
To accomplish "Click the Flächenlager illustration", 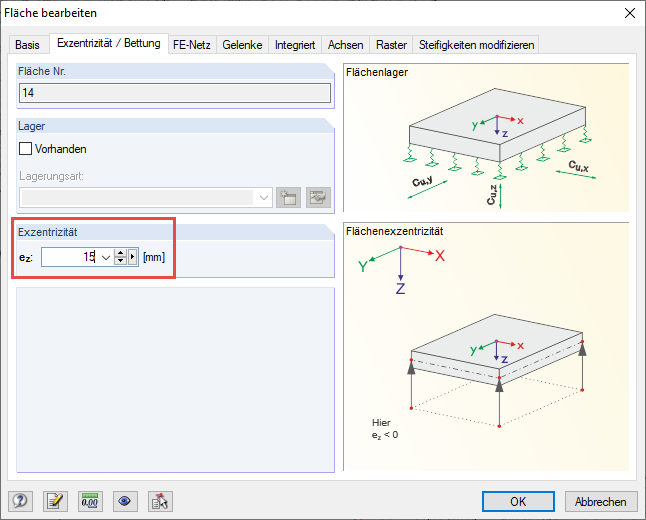I will 486,138.
